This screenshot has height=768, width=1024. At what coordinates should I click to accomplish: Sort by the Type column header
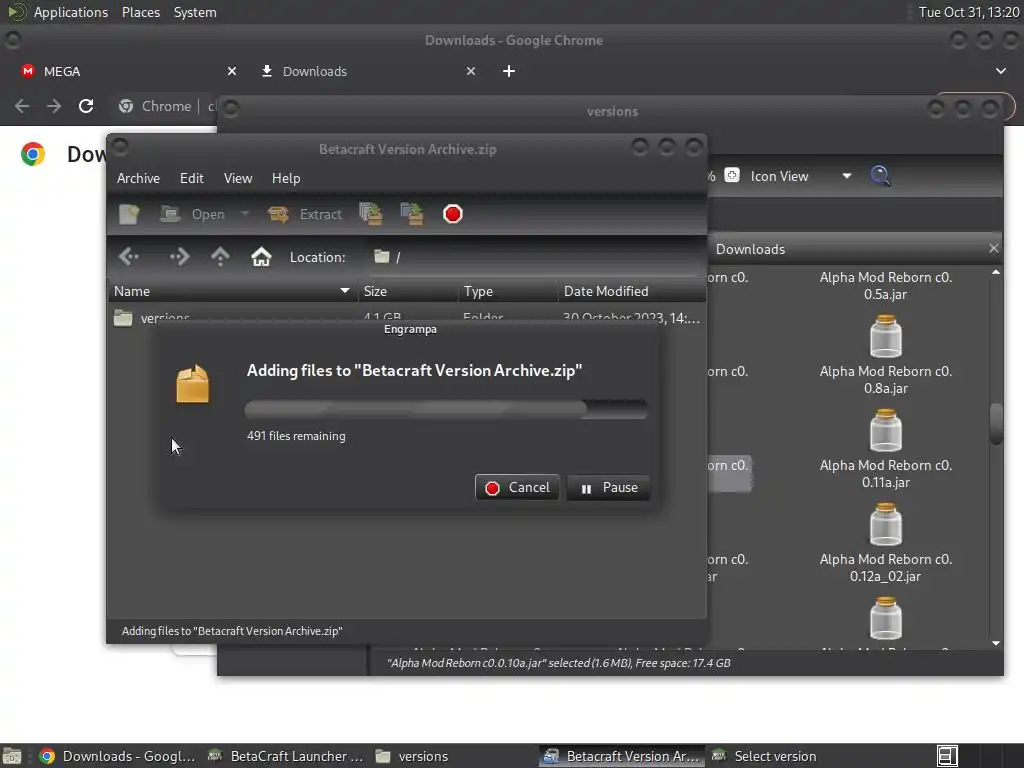click(x=508, y=291)
